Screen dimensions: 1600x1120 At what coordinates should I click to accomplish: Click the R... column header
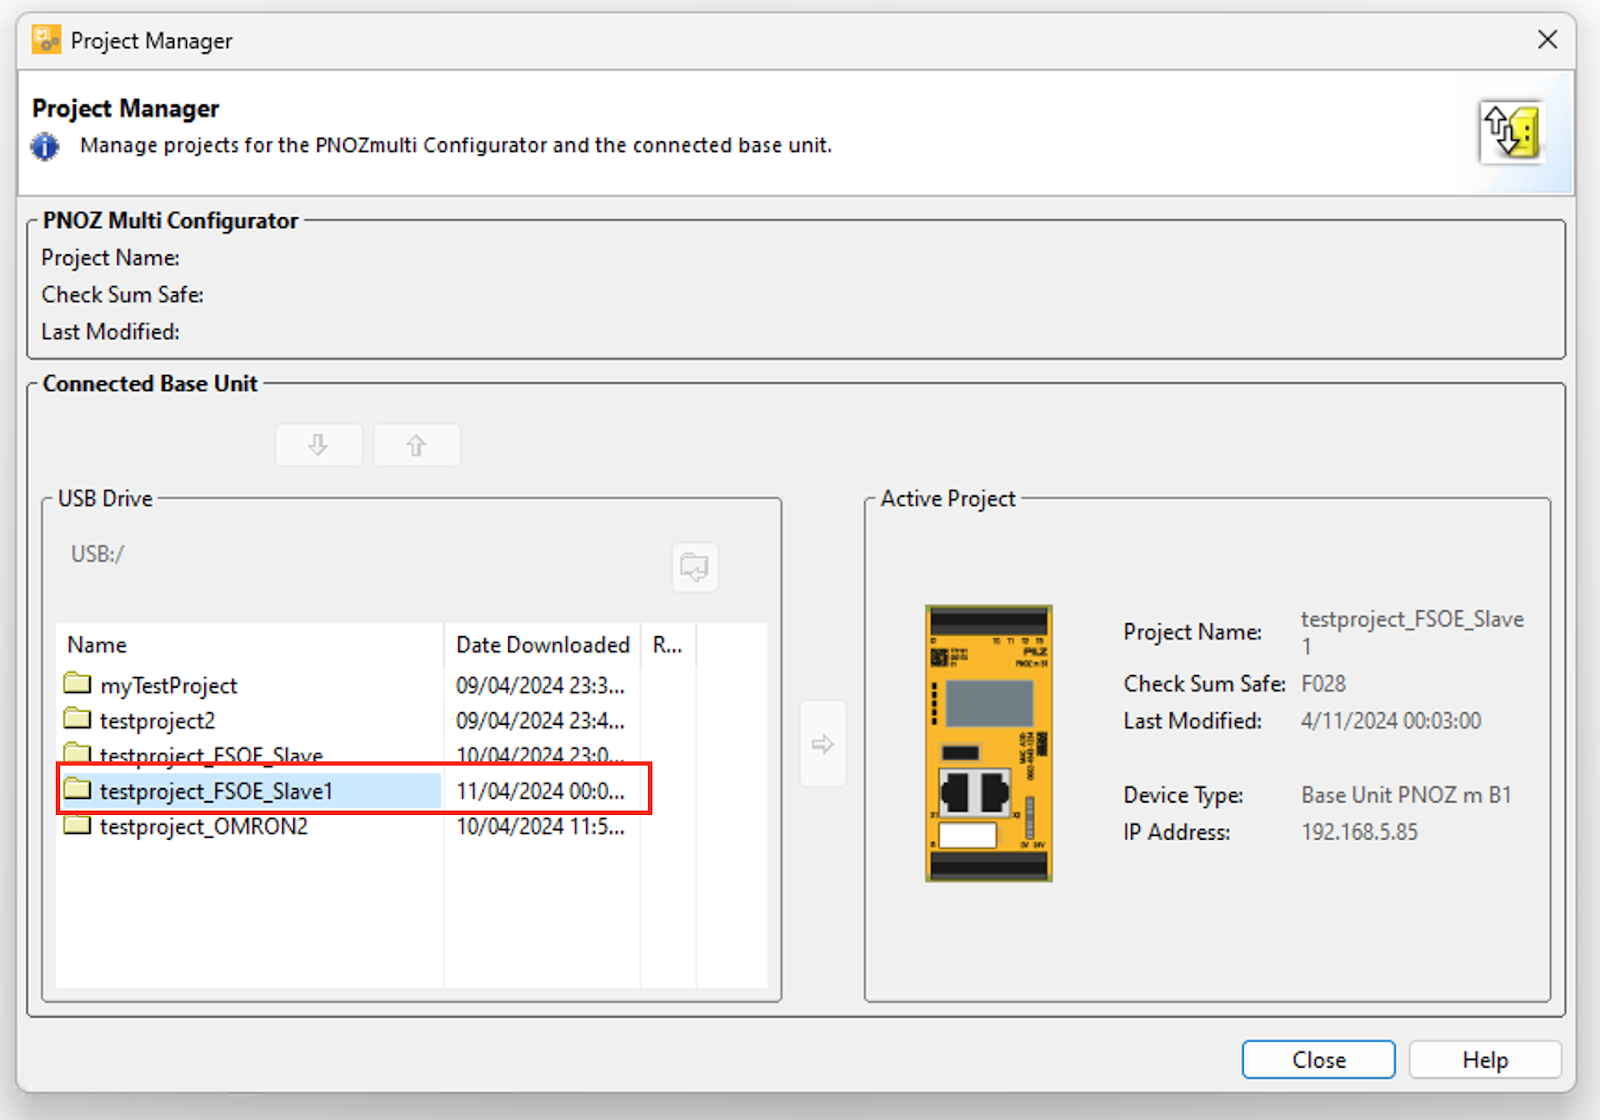pos(668,645)
